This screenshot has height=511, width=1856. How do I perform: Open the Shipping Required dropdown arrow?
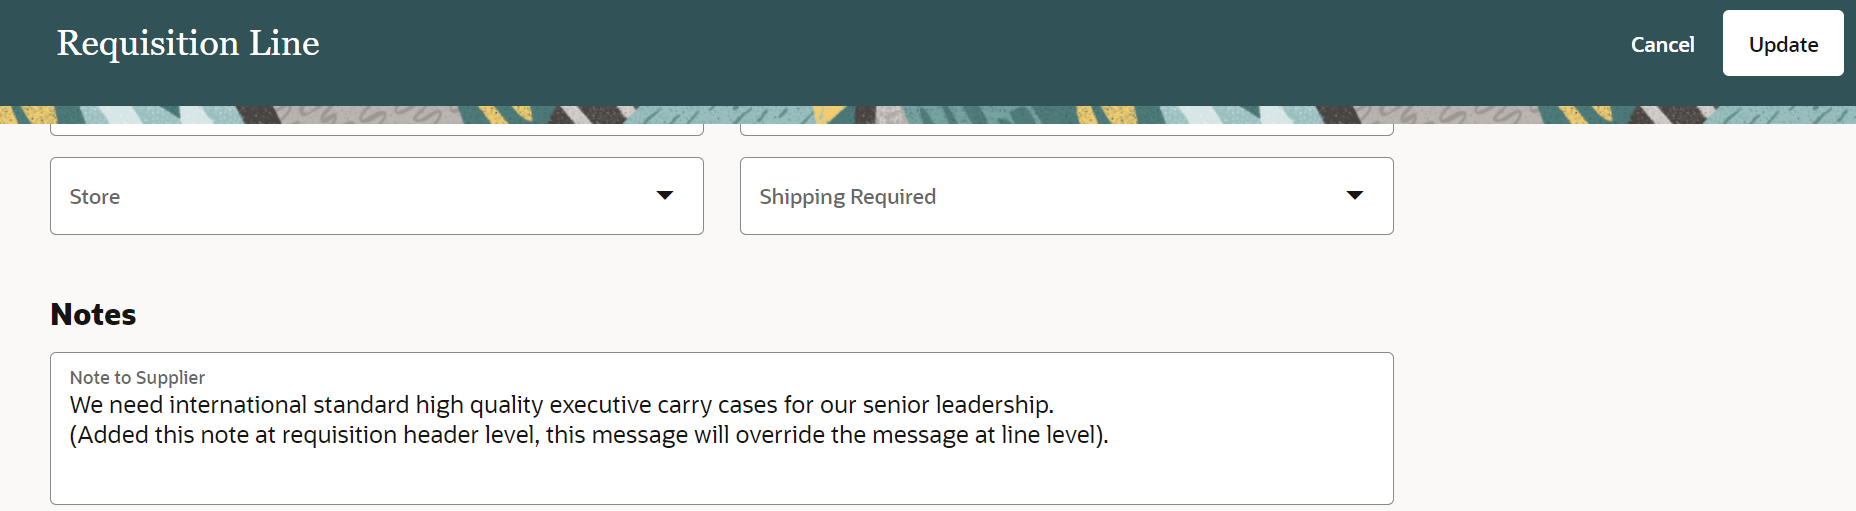[1355, 195]
